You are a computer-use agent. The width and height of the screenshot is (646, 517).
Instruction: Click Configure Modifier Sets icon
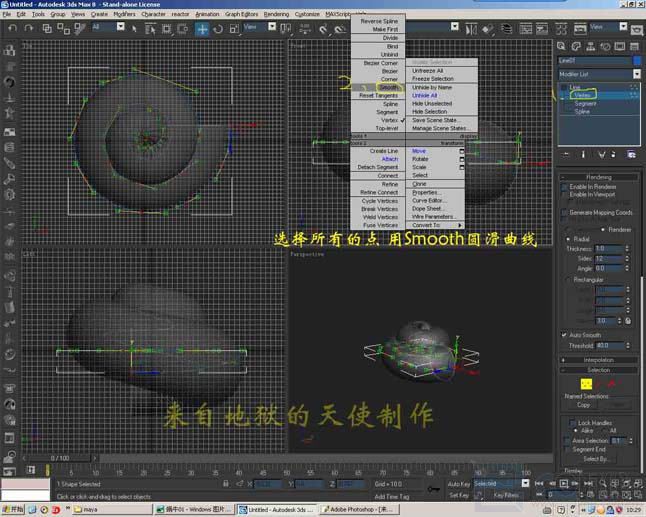pyautogui.click(x=632, y=154)
